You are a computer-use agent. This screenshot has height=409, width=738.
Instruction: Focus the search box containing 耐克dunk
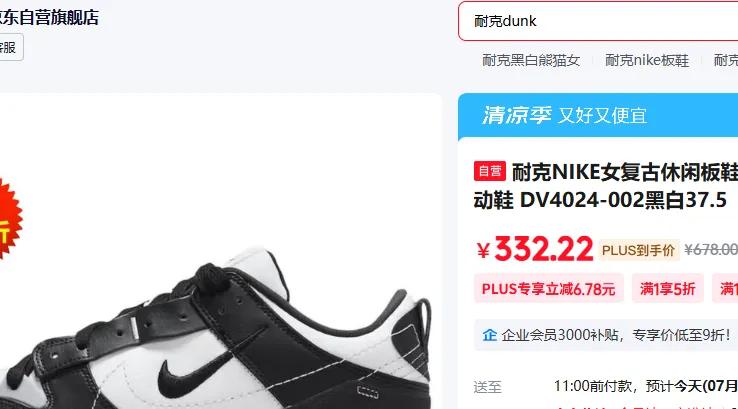coord(598,21)
